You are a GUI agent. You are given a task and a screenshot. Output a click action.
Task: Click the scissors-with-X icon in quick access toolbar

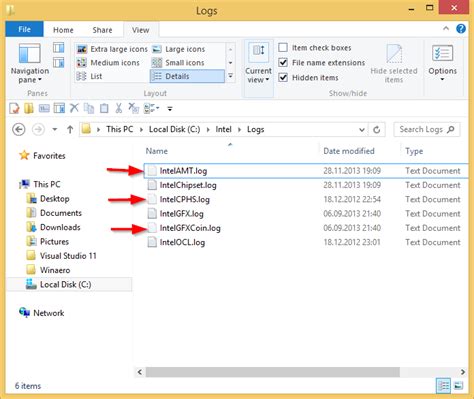click(134, 108)
